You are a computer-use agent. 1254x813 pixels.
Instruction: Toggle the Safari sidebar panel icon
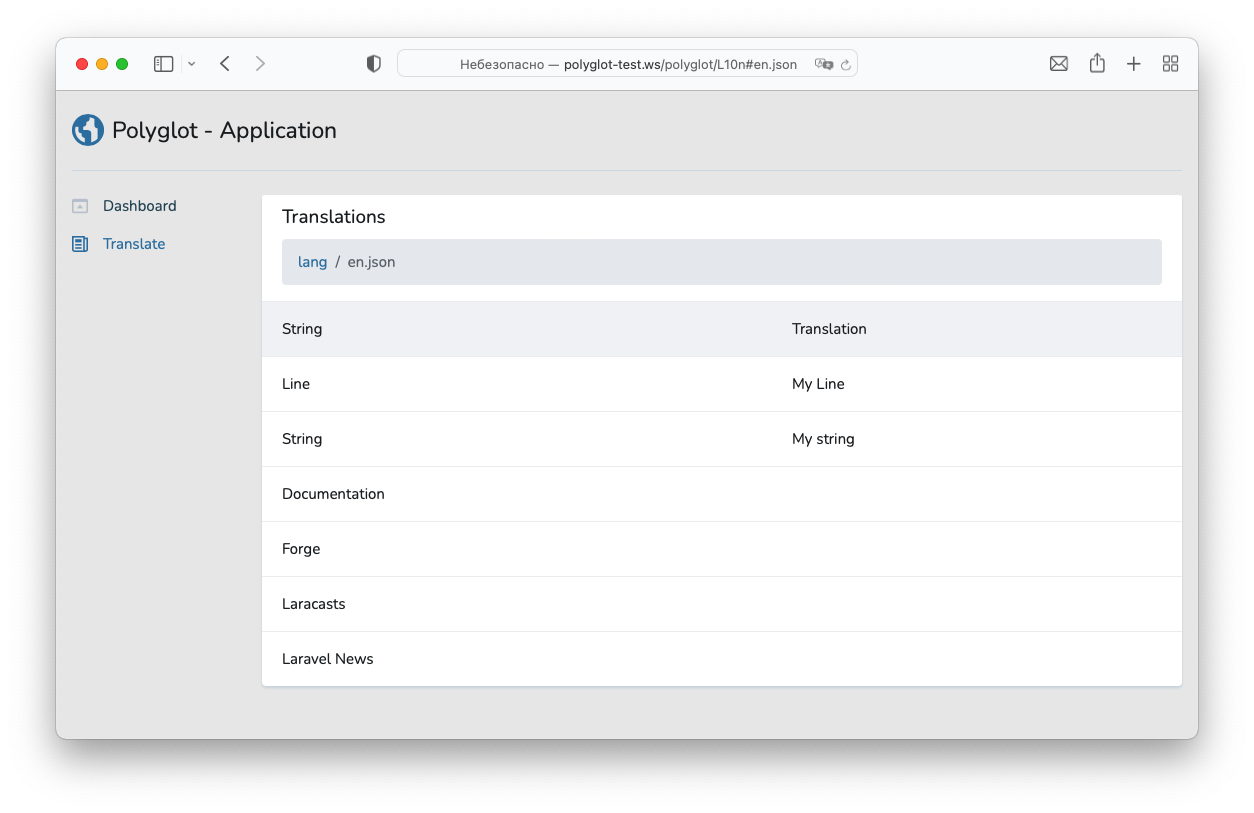point(163,64)
